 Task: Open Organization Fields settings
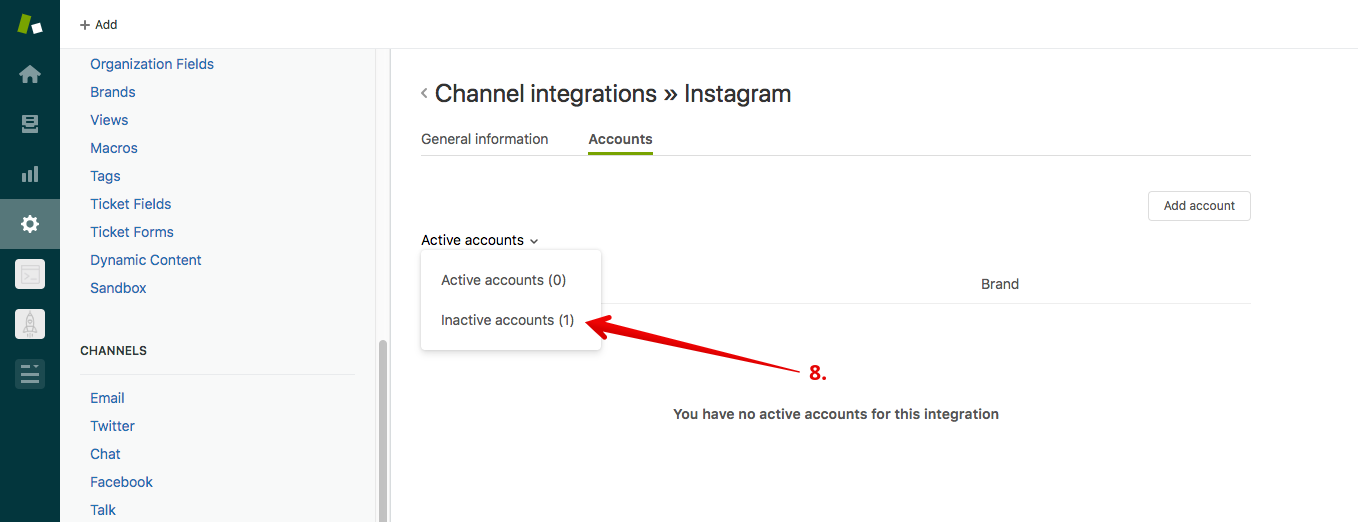(x=152, y=64)
